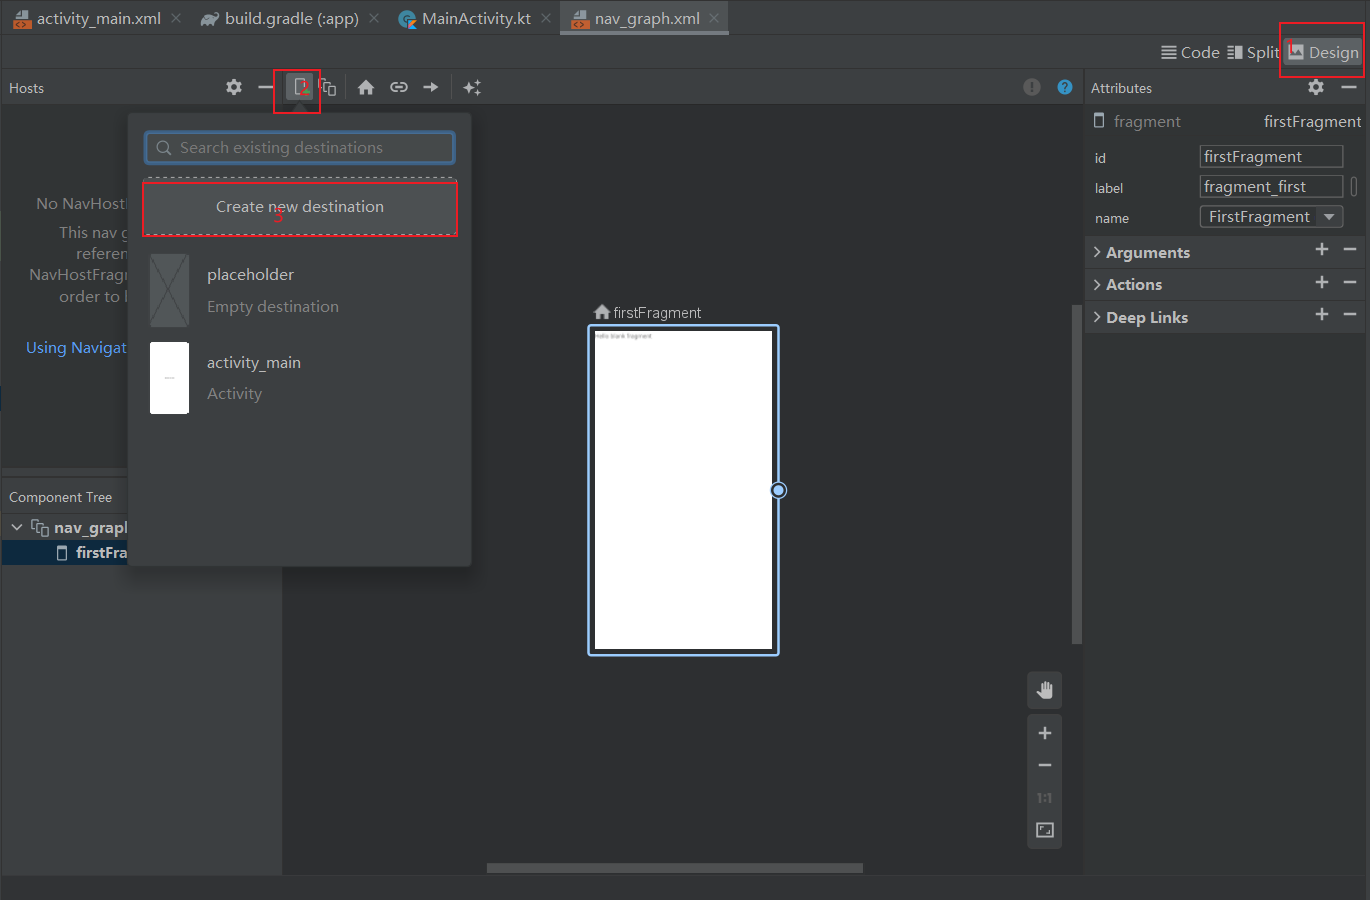This screenshot has height=900, width=1370.
Task: Reset zoom to 1:1
Action: coord(1045,798)
